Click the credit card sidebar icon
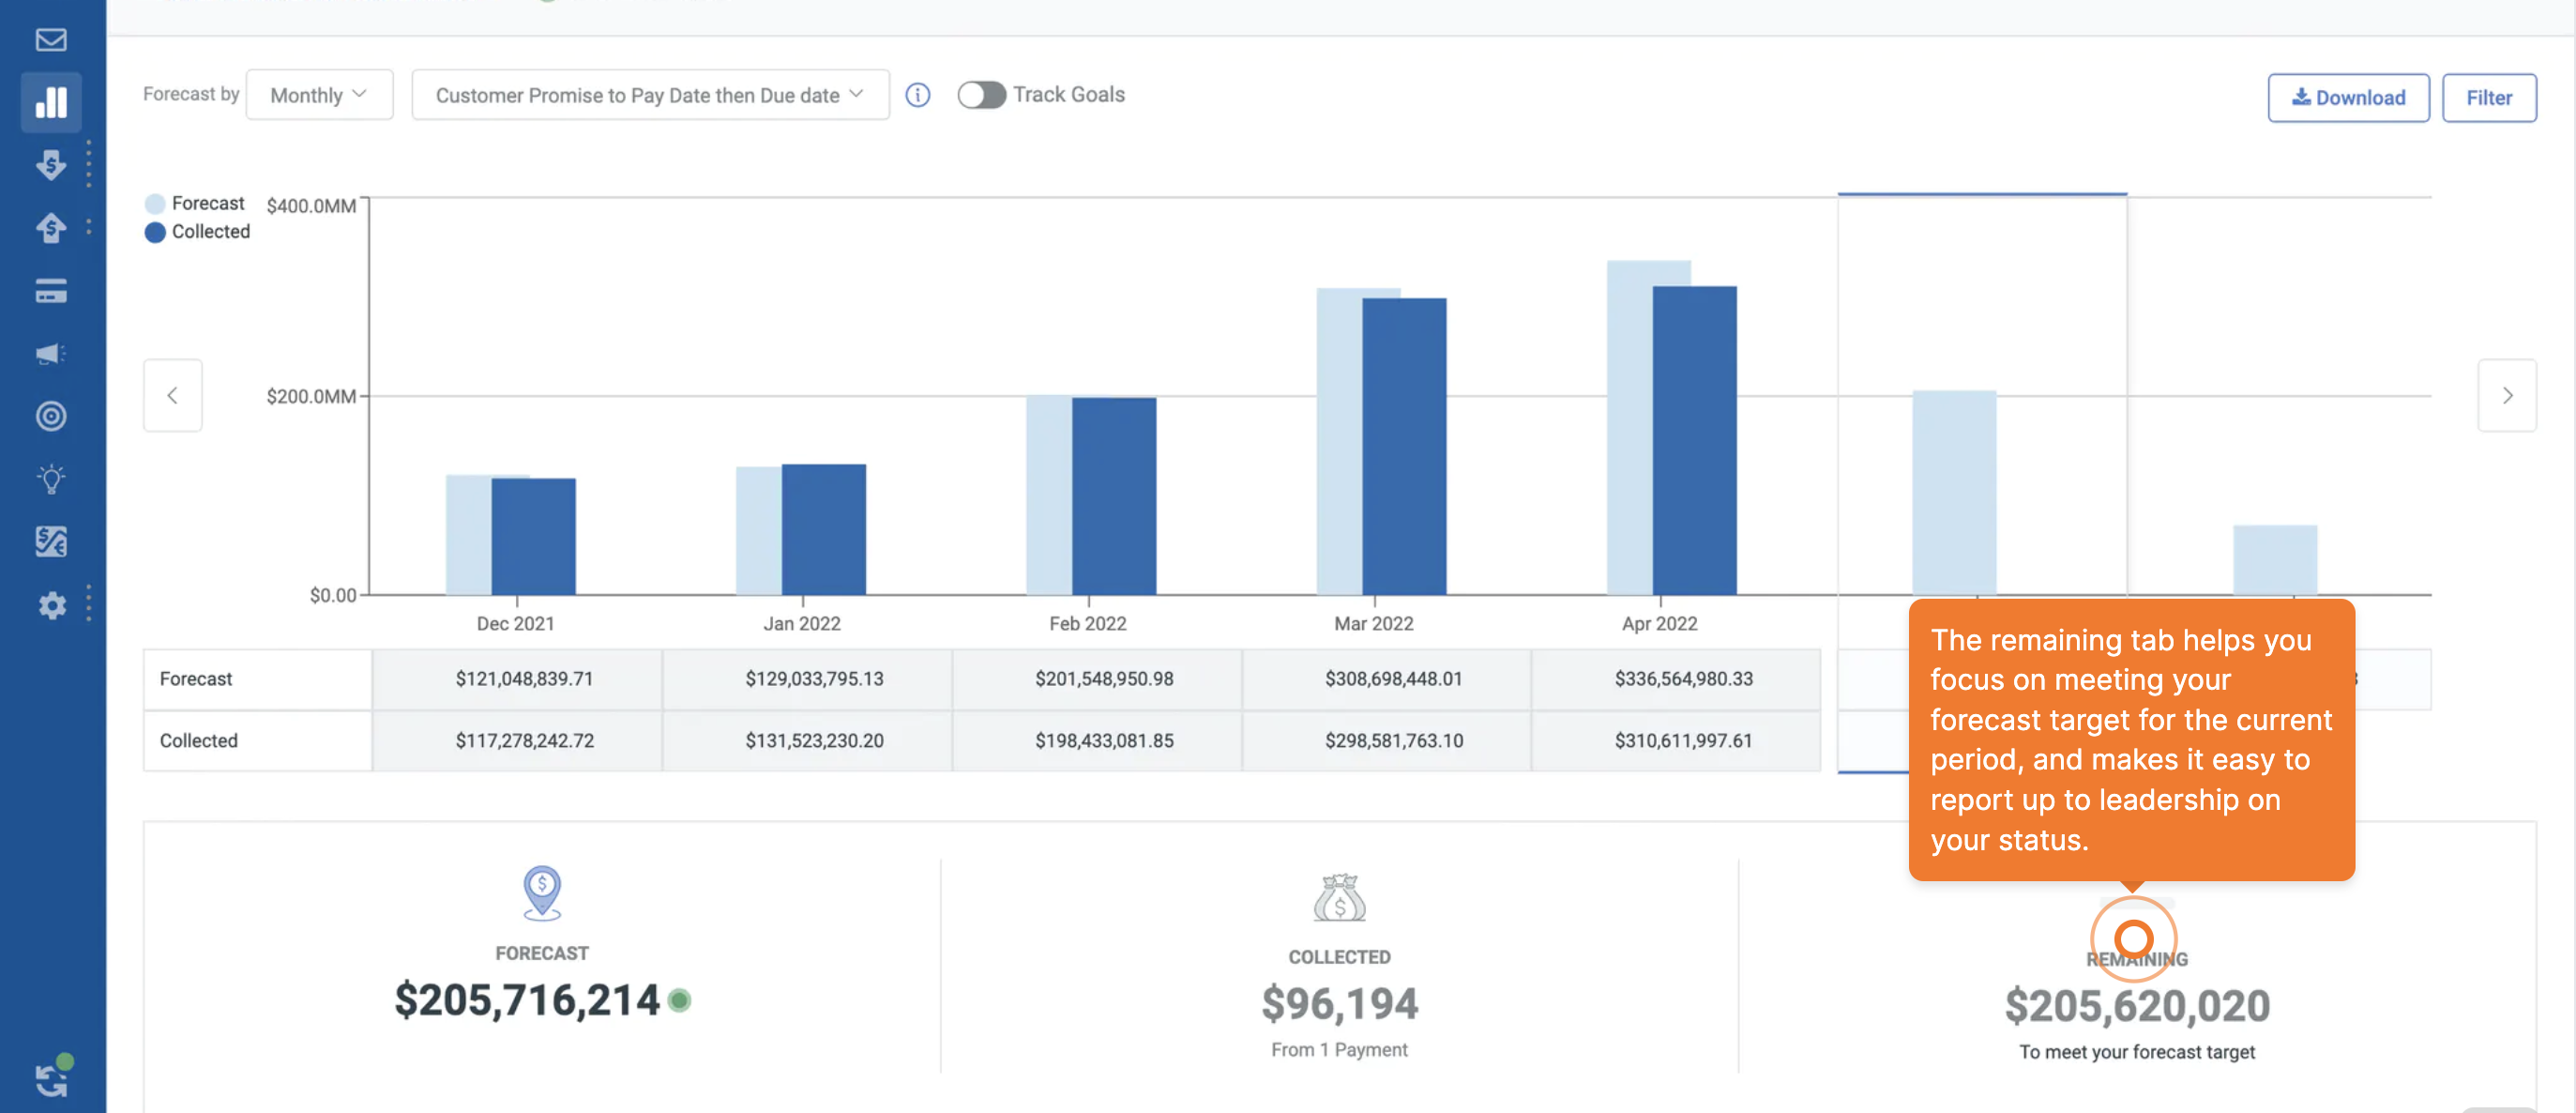The width and height of the screenshot is (2576, 1113). pos(51,291)
